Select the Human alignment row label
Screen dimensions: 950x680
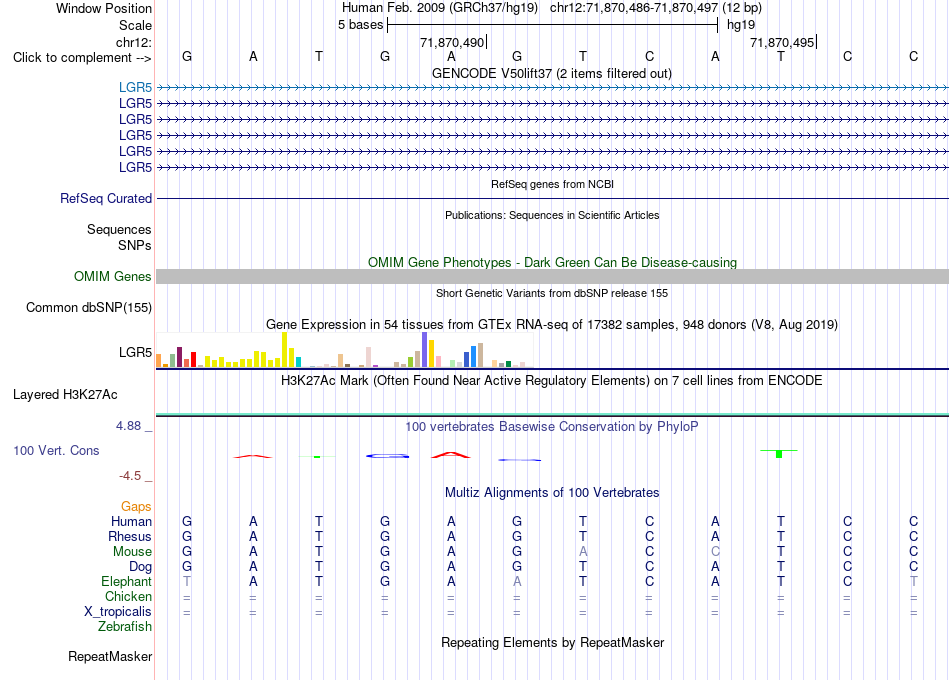click(x=131, y=521)
